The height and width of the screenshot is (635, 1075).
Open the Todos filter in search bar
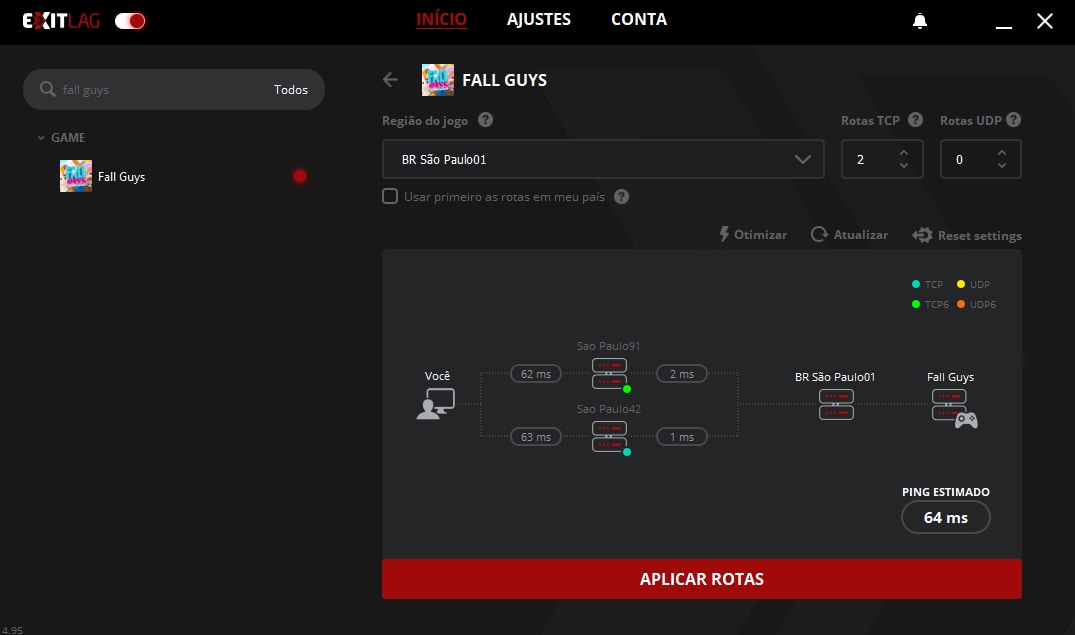point(291,90)
